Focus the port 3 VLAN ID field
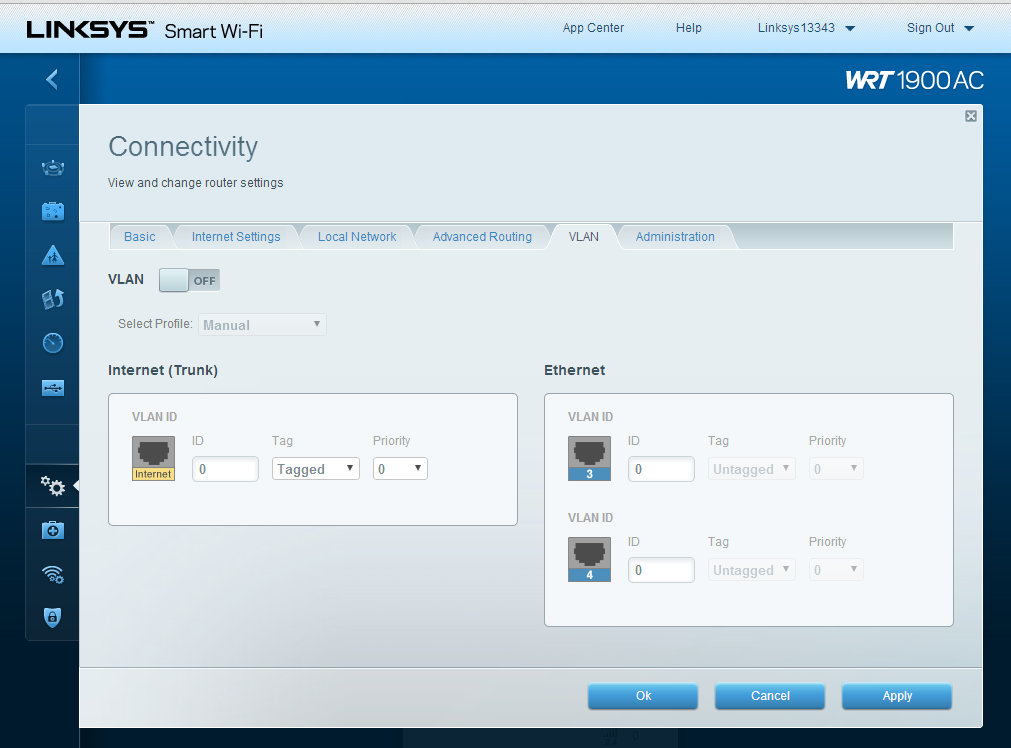Viewport: 1011px width, 748px height. click(661, 469)
